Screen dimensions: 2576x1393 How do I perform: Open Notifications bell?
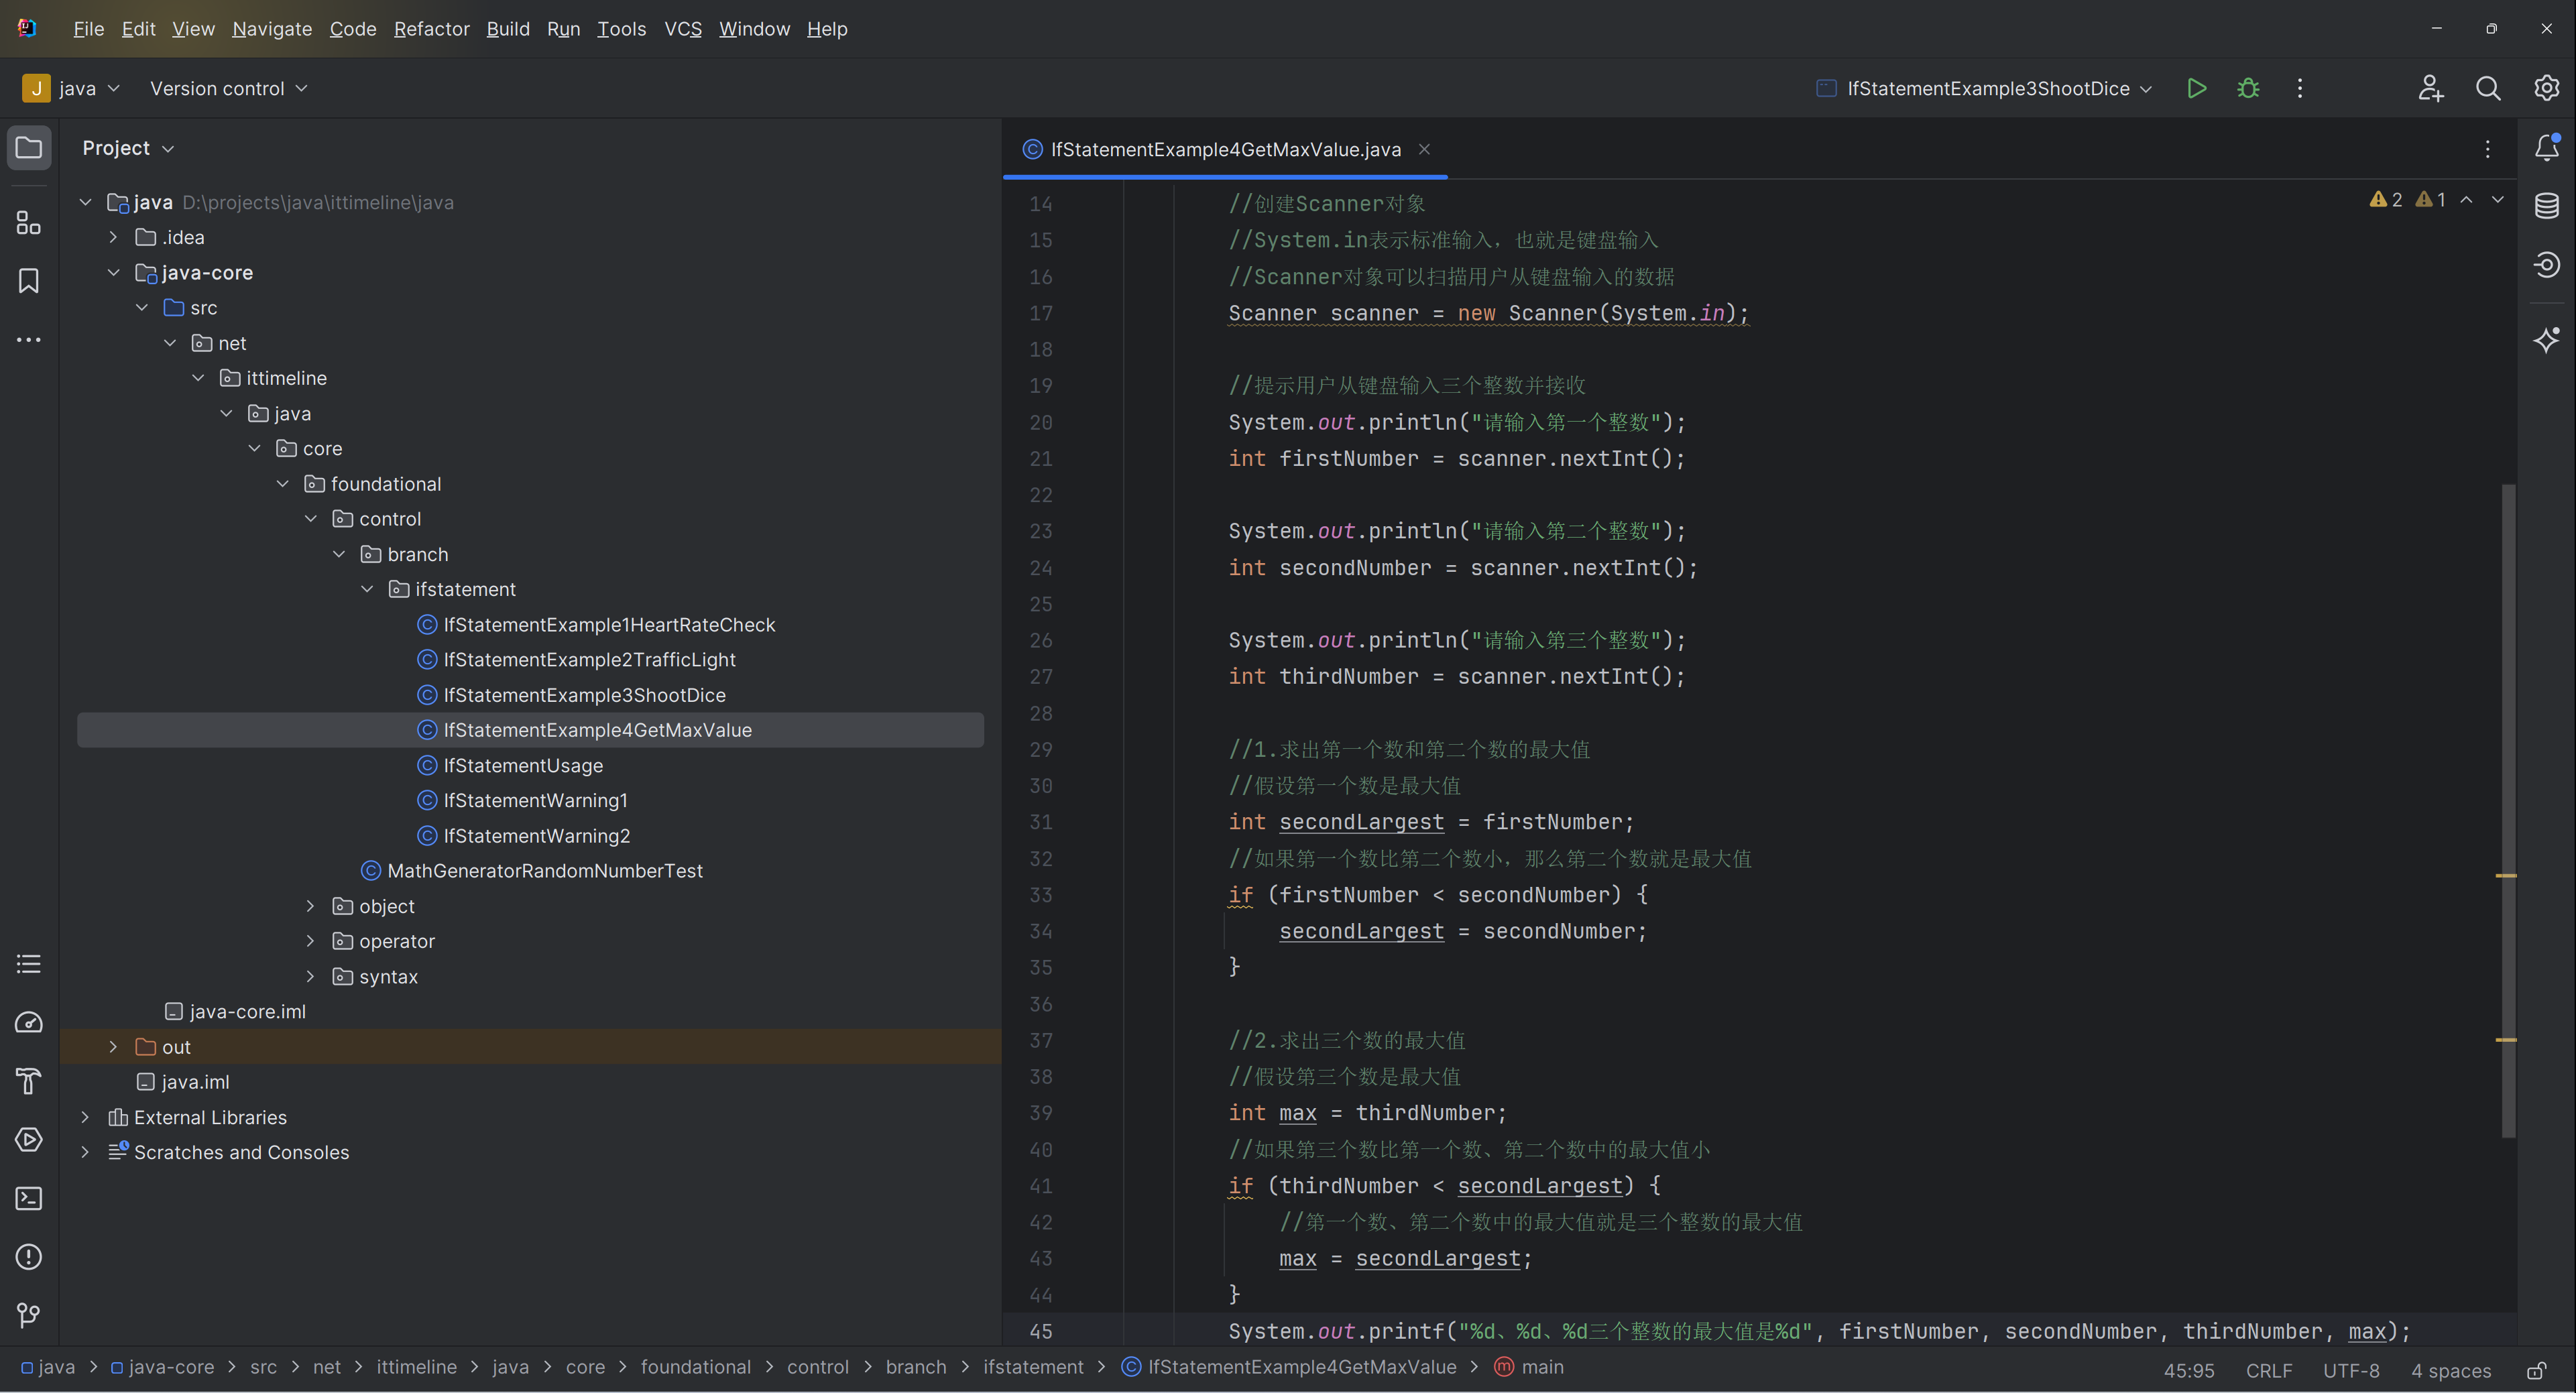[x=2546, y=148]
